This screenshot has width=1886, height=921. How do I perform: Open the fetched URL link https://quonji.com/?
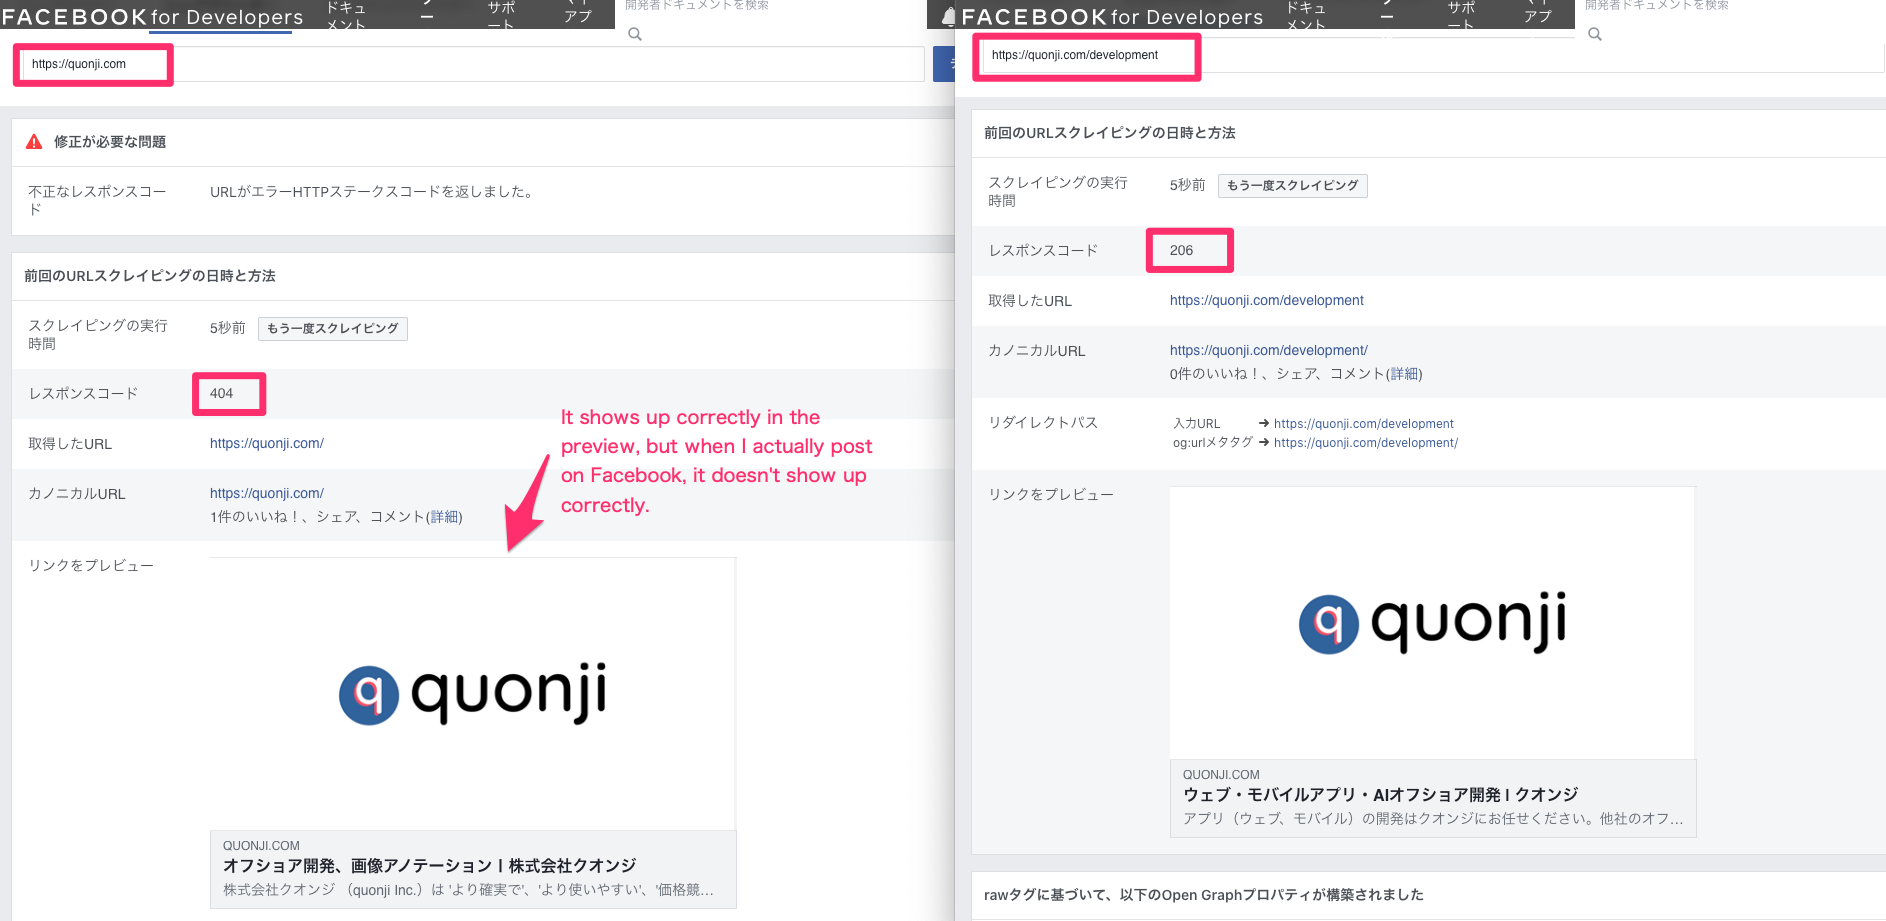(267, 444)
